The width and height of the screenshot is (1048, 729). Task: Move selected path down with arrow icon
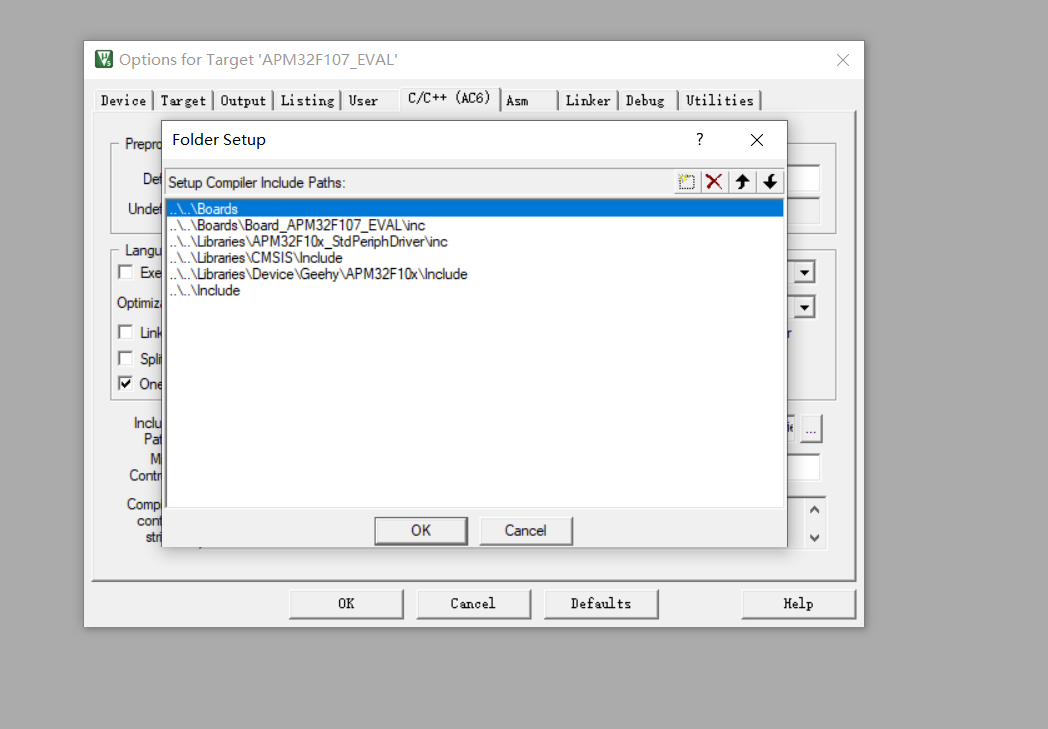(x=770, y=182)
